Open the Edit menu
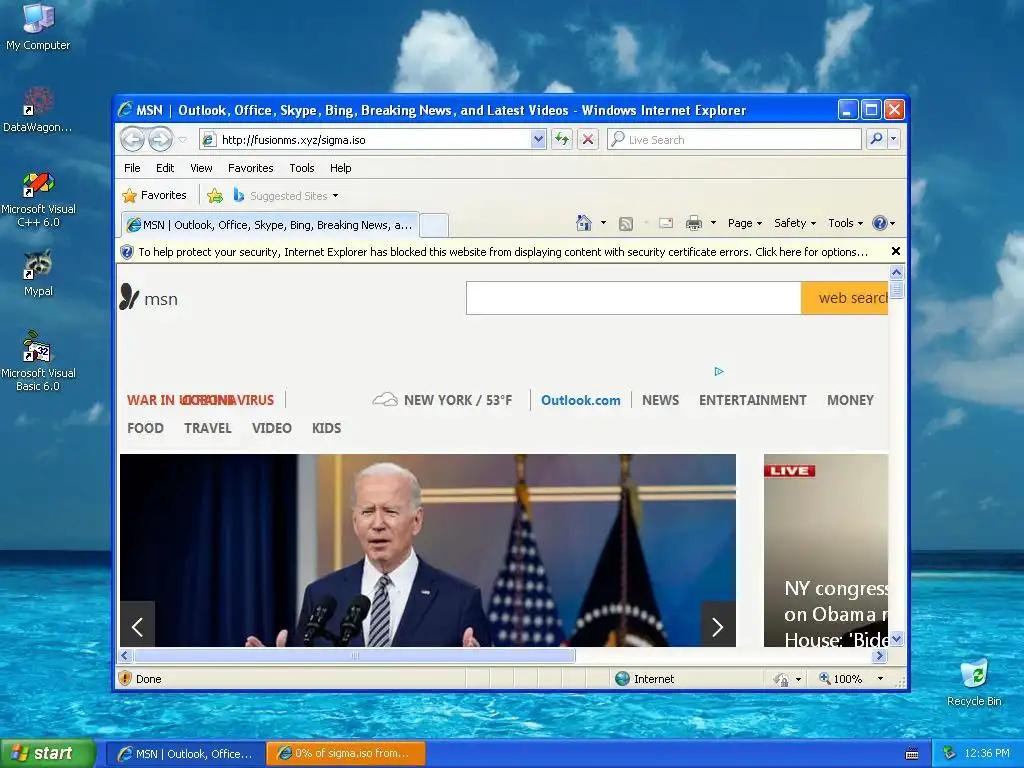 click(x=165, y=168)
